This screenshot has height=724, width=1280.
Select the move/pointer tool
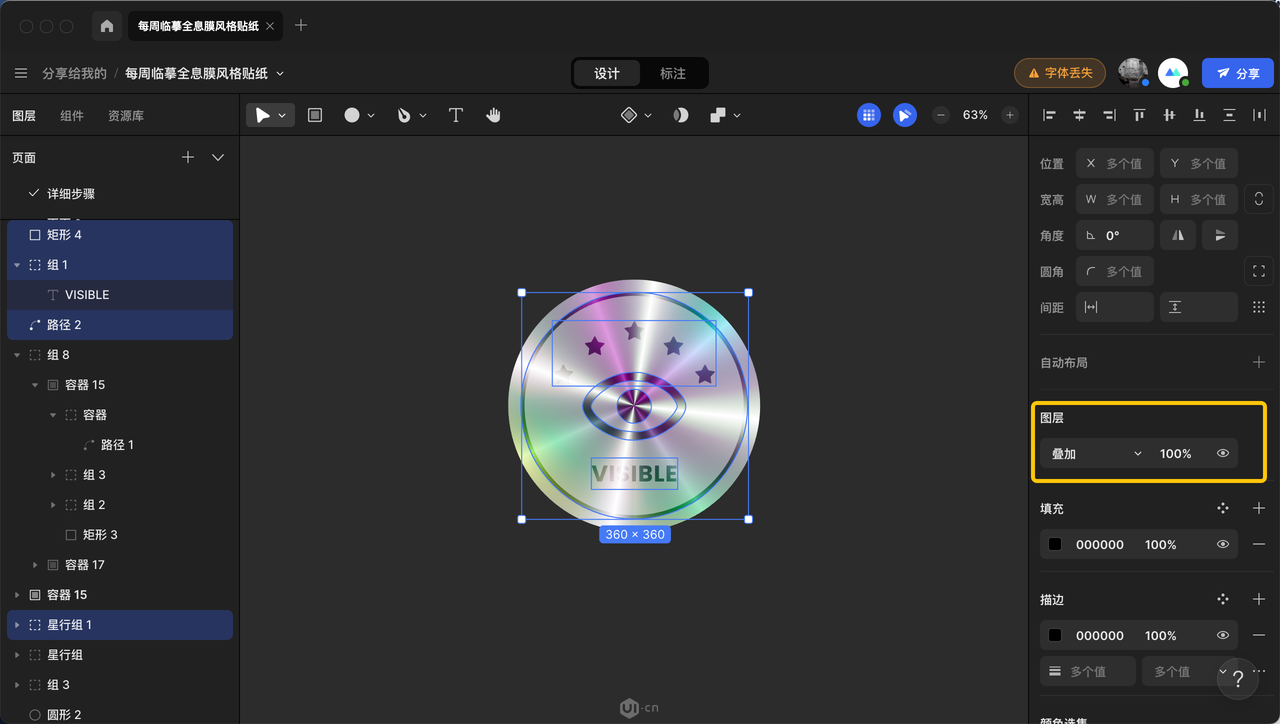[262, 115]
